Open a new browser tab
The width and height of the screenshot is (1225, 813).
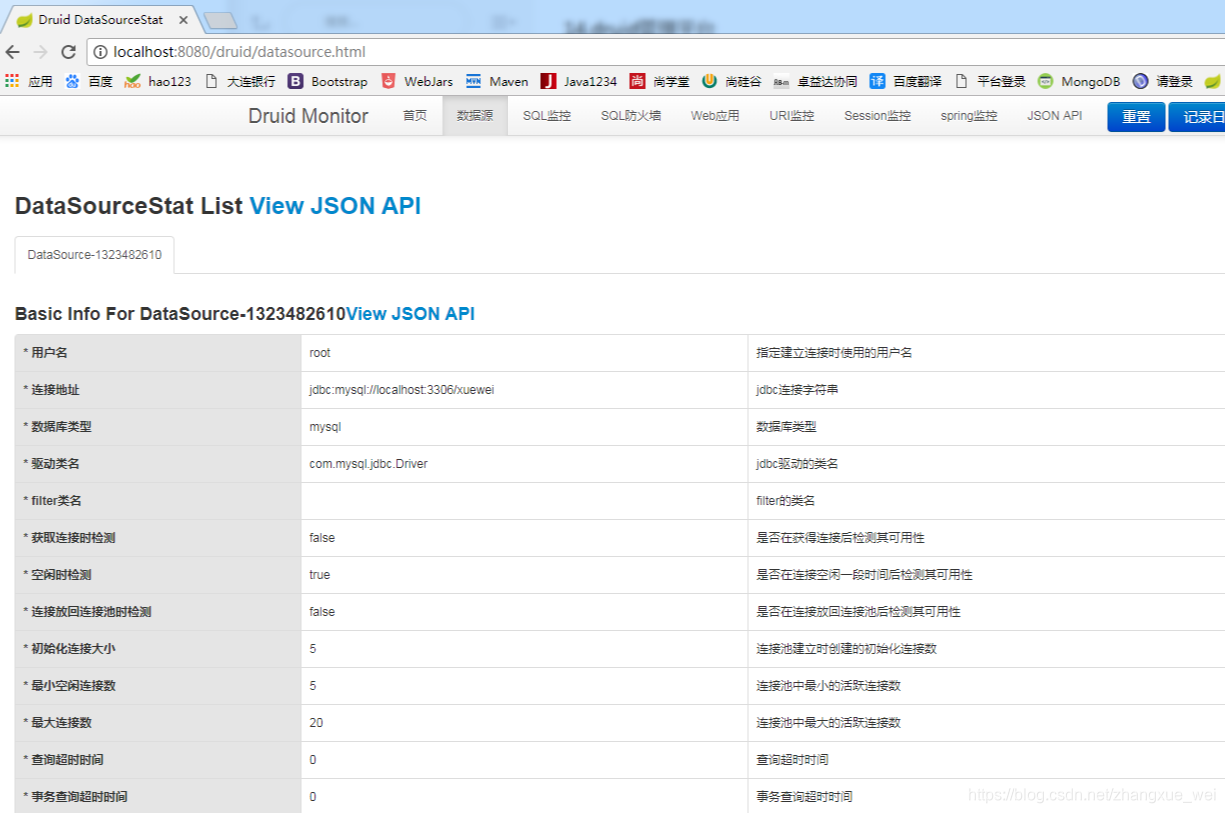(x=220, y=20)
